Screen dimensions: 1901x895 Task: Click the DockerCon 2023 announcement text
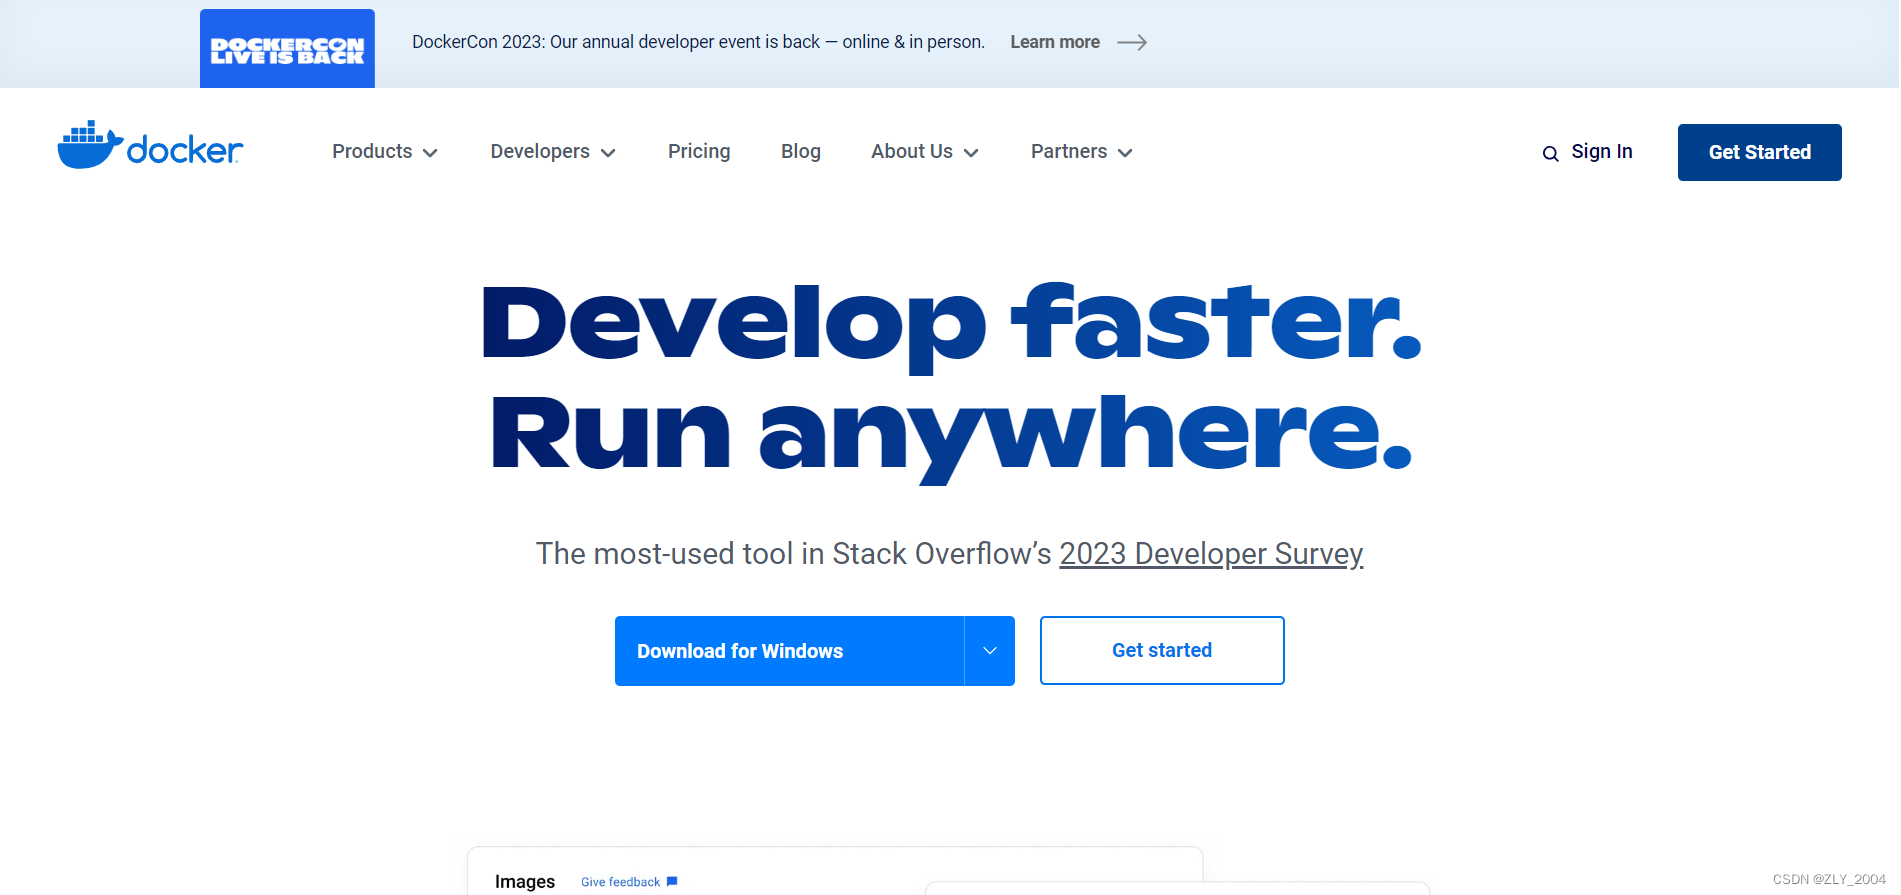[x=698, y=42]
